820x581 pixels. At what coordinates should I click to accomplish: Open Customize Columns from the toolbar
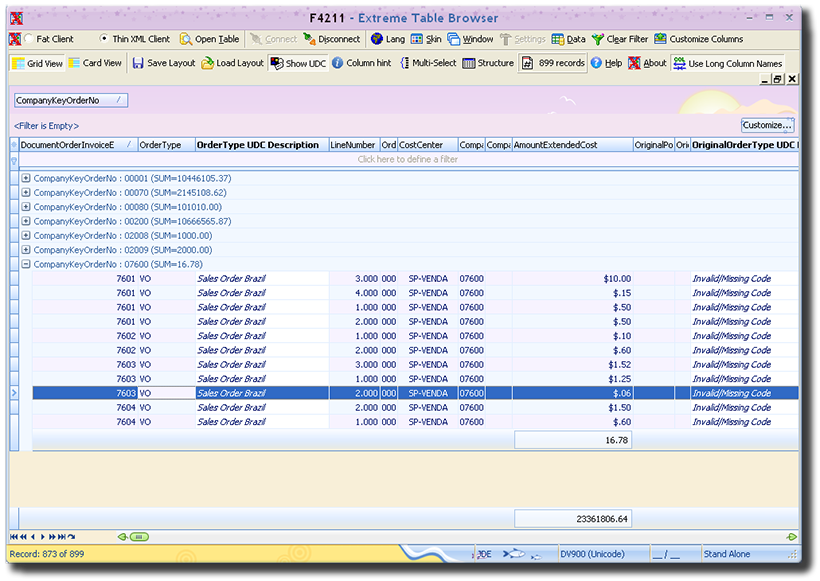[x=699, y=39]
